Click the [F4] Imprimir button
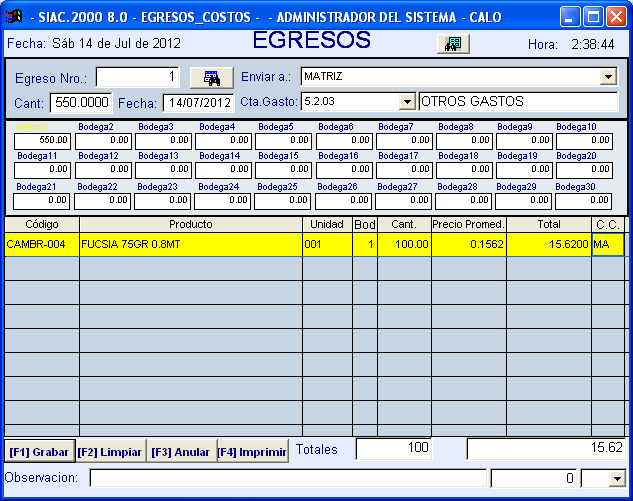The width and height of the screenshot is (633, 501). pos(252,452)
